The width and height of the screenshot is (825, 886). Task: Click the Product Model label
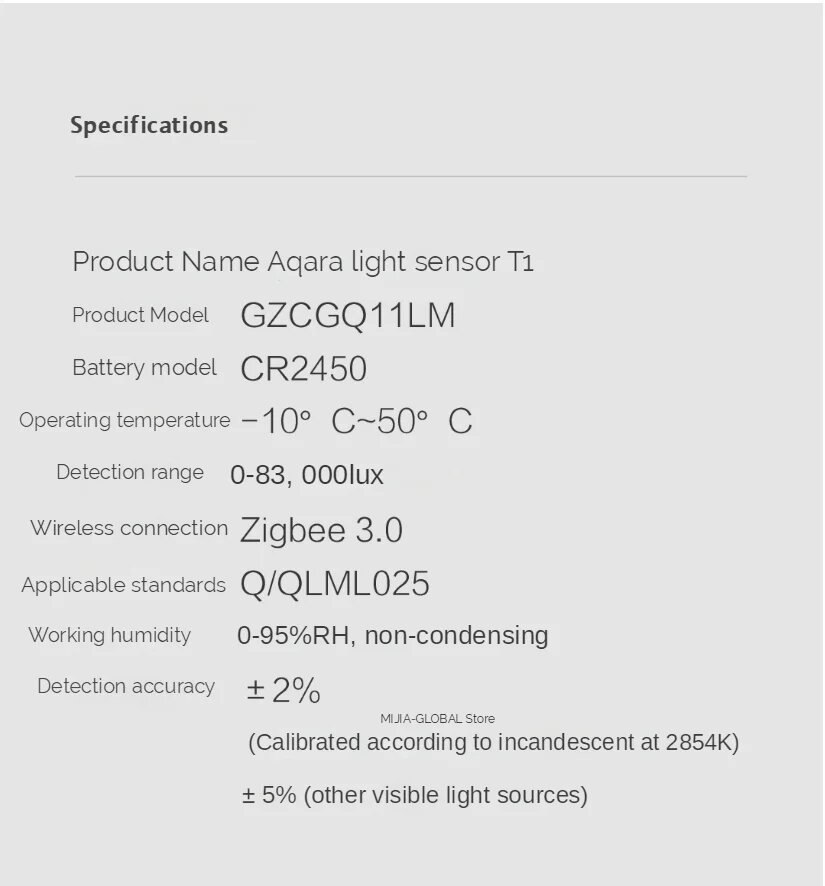point(141,315)
